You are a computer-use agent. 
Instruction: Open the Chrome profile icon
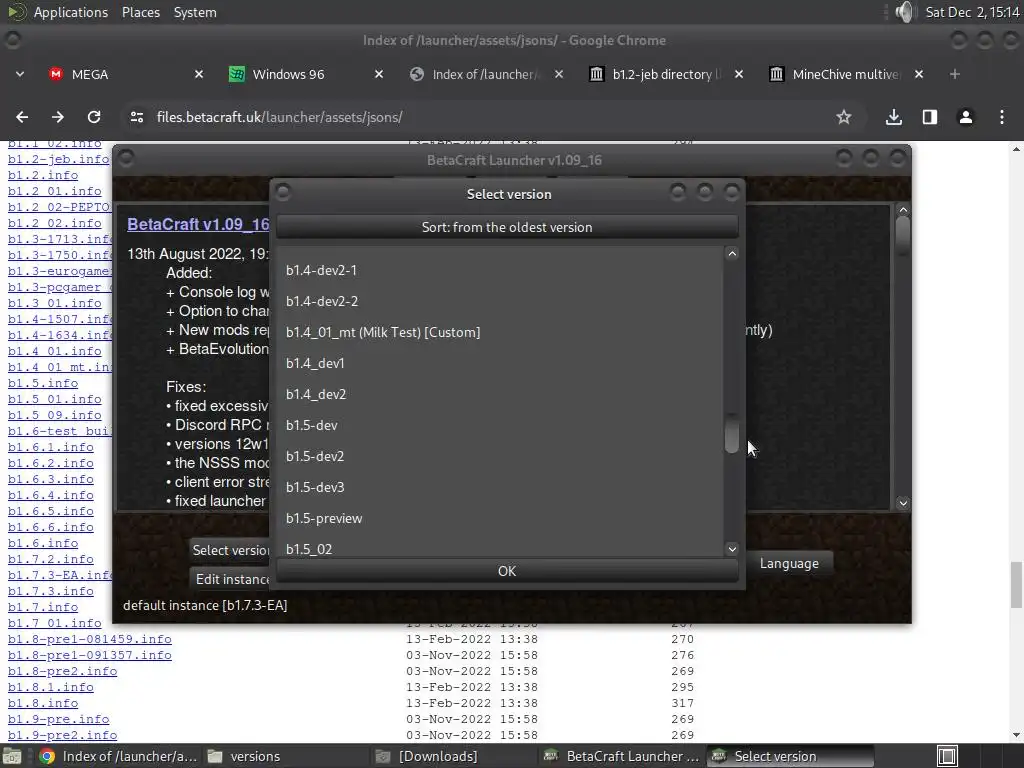point(965,117)
